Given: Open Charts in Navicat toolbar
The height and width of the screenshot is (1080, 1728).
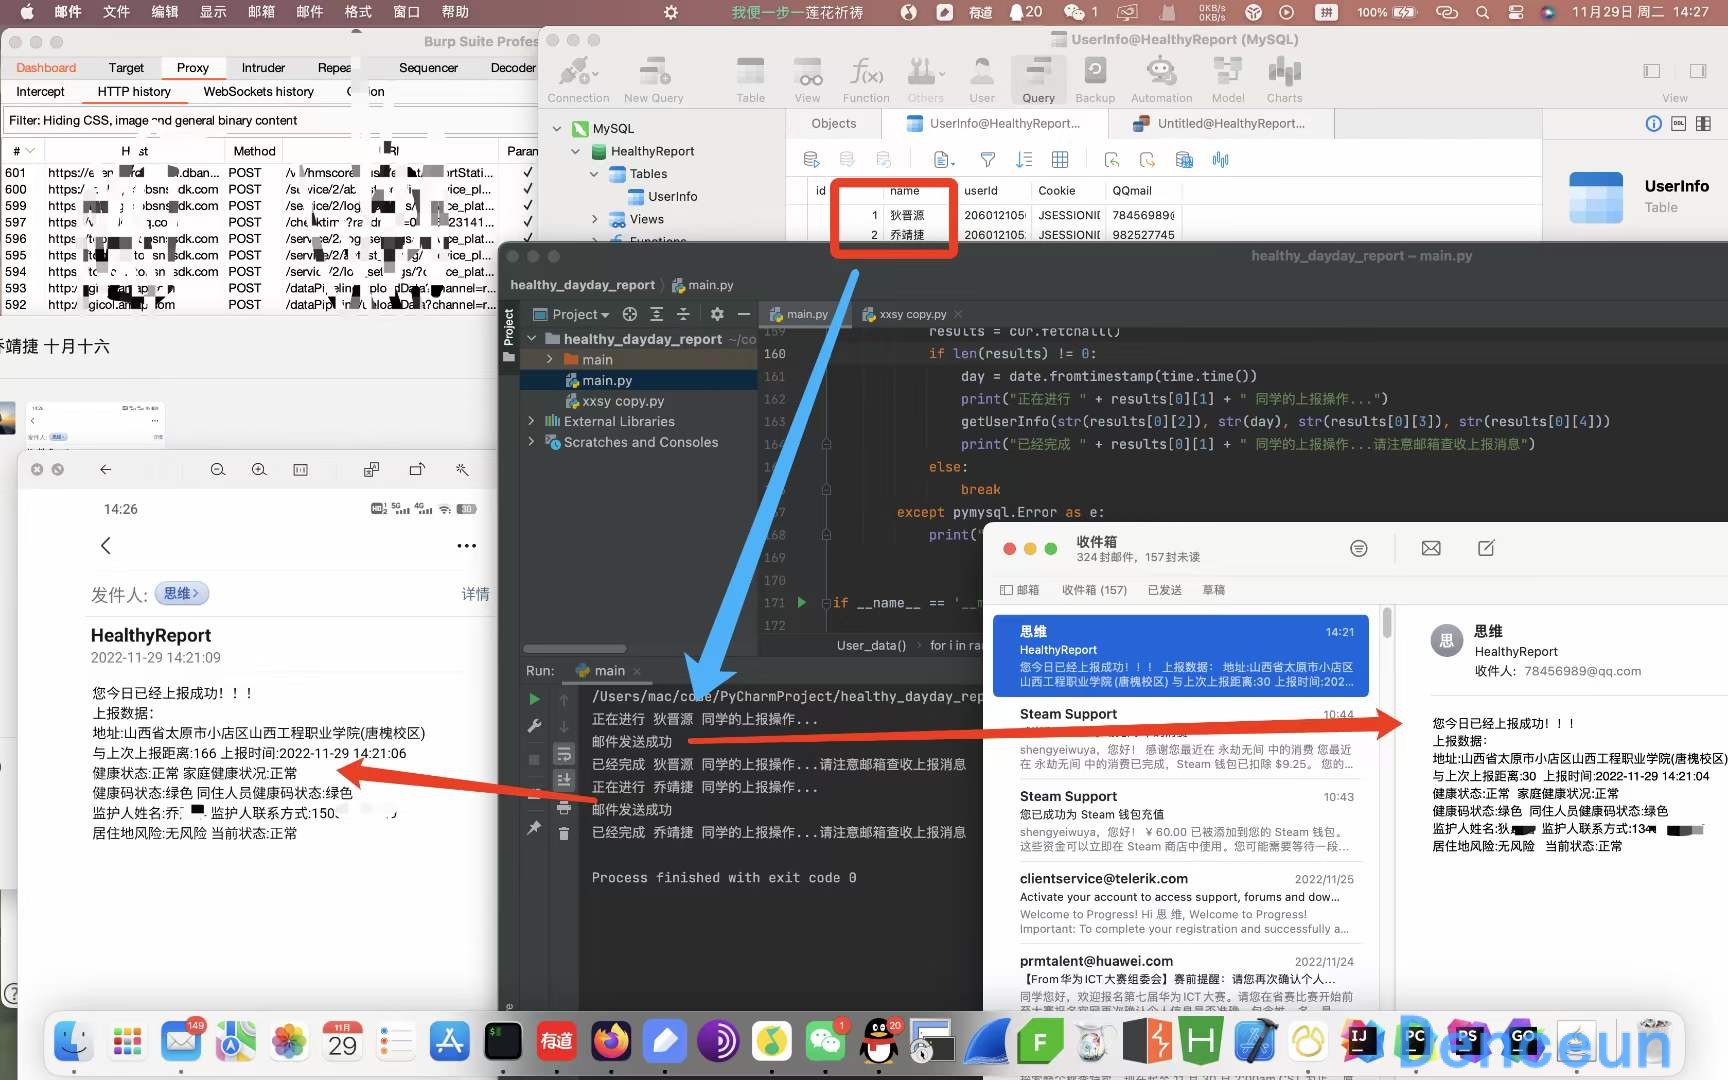Looking at the screenshot, I should pos(1284,79).
